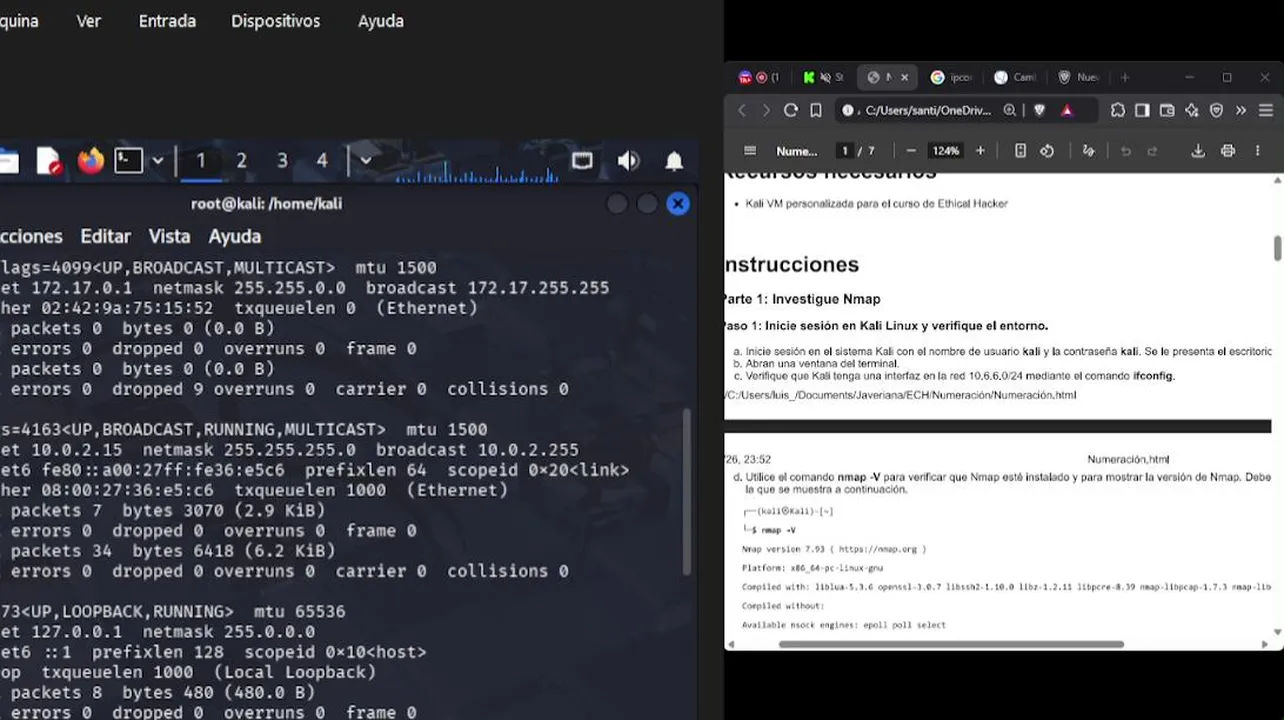Open the Acciones menu in the terminal
This screenshot has width=1284, height=720.
31,236
